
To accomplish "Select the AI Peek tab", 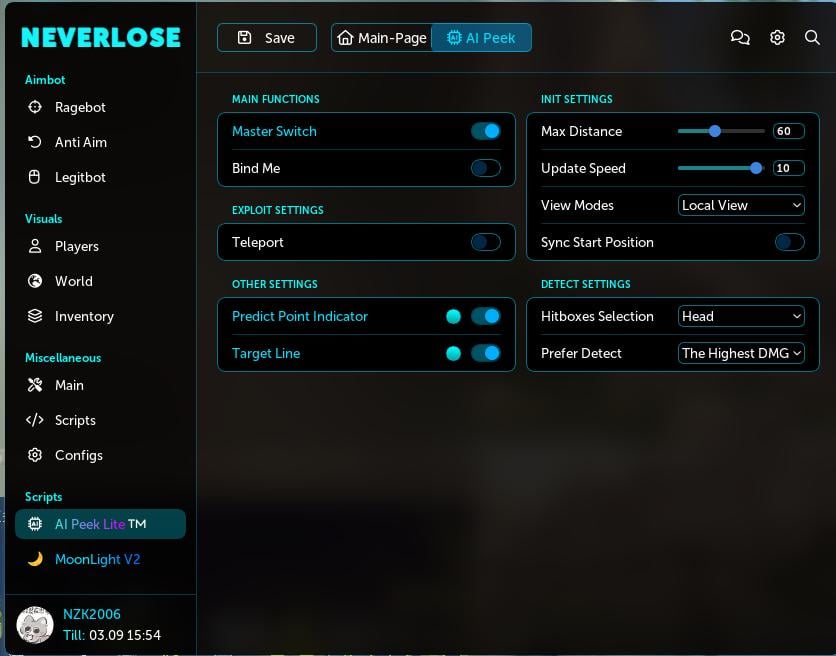I will pyautogui.click(x=481, y=37).
